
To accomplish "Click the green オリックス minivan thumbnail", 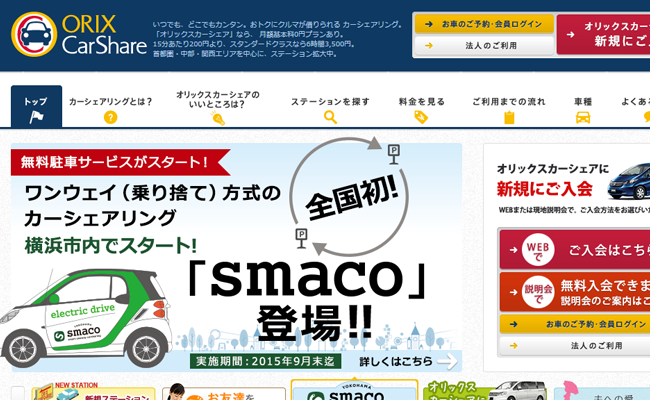I will click(x=485, y=390).
